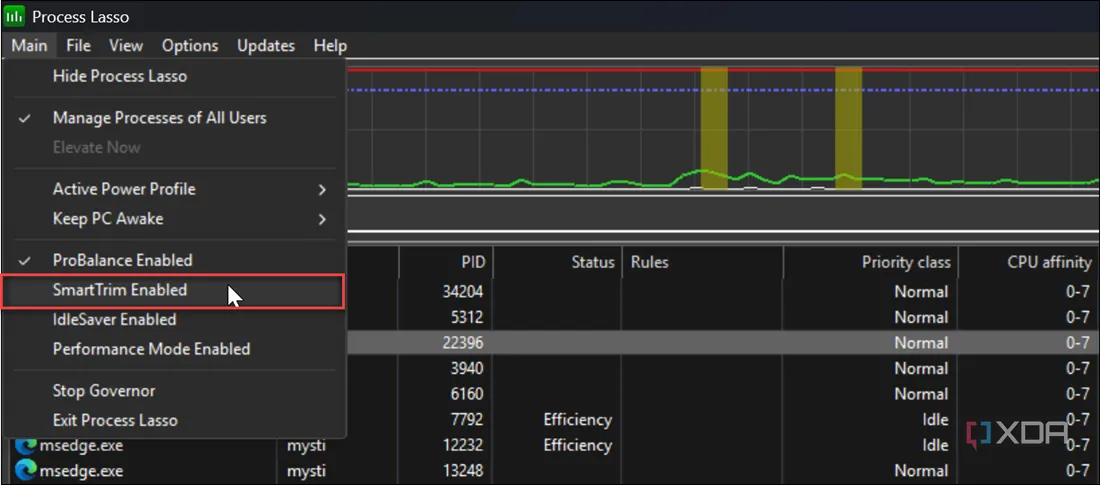Click the first yellow band in the graph
1100x485 pixels.
714,128
